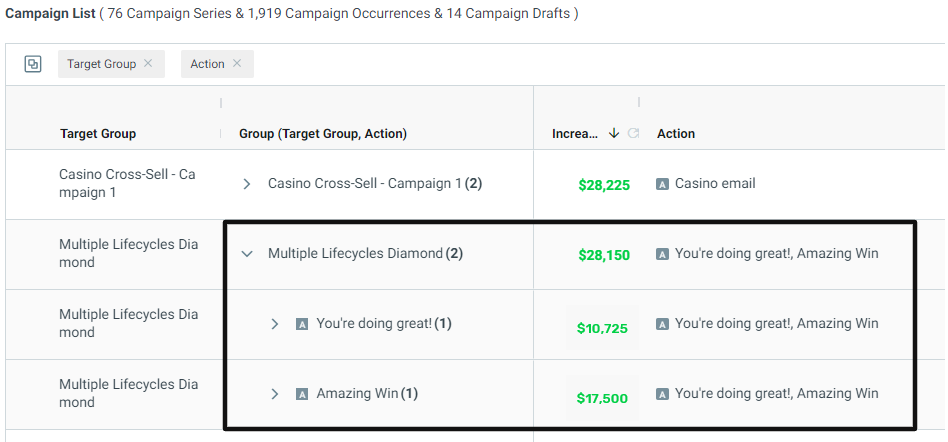Screen dimensions: 948x442
Task: Click the Target Group column header
Action: pos(98,134)
